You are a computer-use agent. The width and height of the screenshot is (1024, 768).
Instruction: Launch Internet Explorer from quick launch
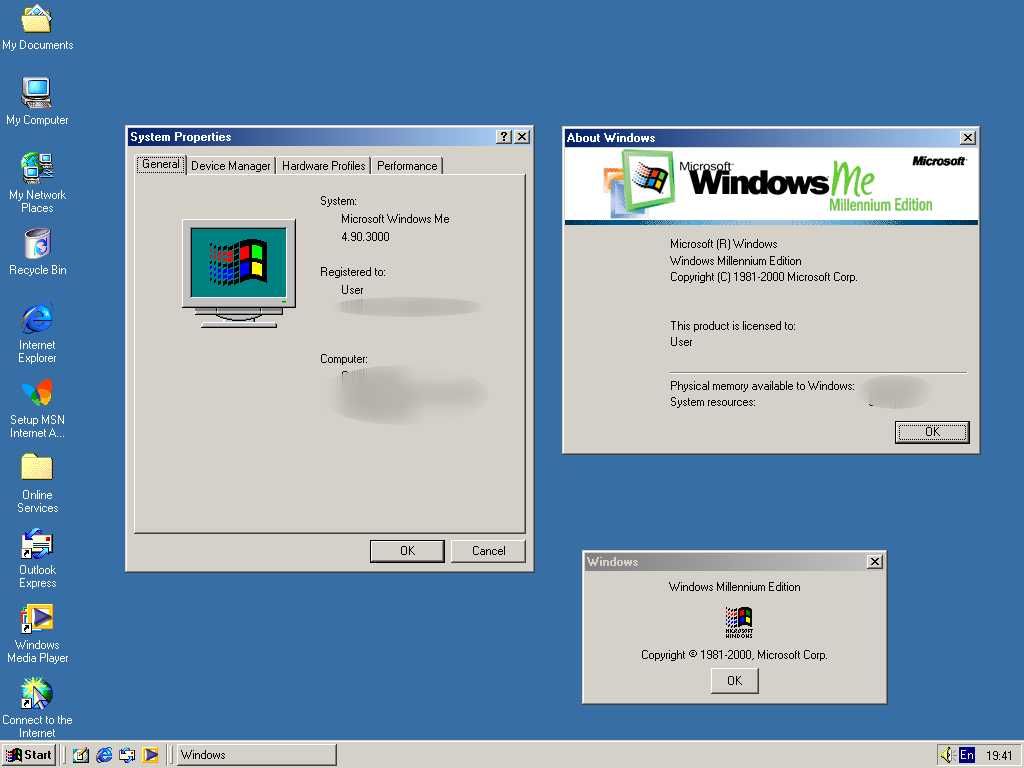pos(104,755)
